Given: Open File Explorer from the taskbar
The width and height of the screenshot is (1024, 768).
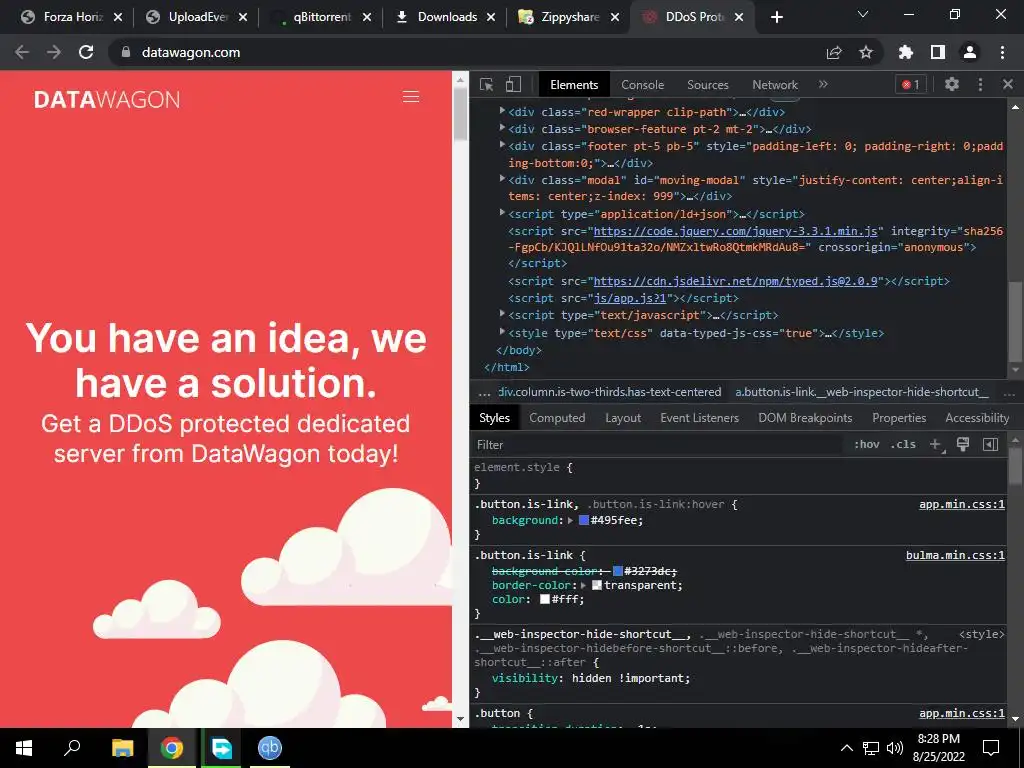Looking at the screenshot, I should click(x=122, y=748).
